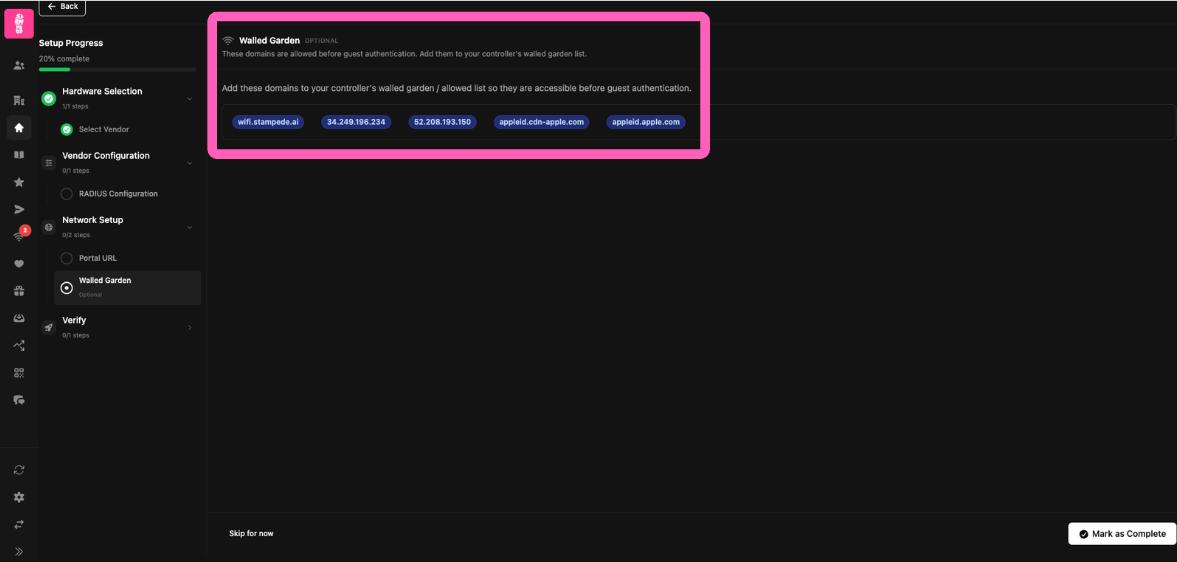Click the heart icon in the sidebar
The image size is (1177, 562).
(19, 264)
